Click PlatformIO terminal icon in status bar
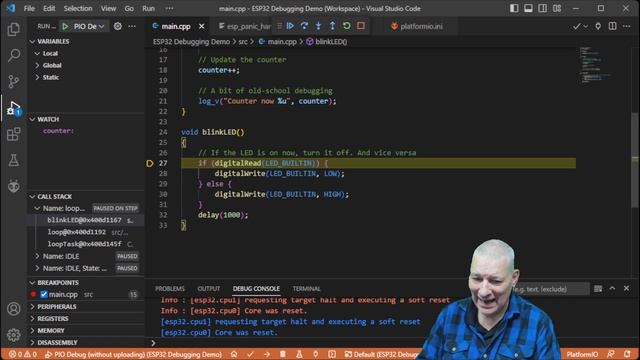Screen dimensions: 640x360 (x=332, y=354)
